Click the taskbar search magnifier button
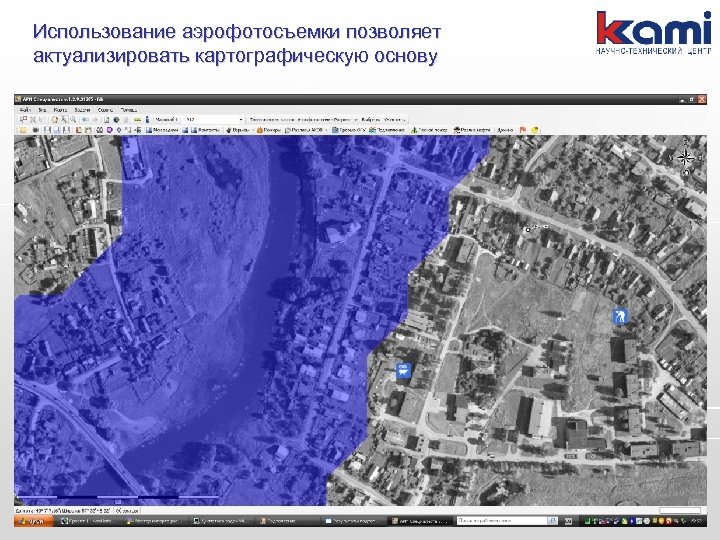The height and width of the screenshot is (540, 720). coord(552,521)
